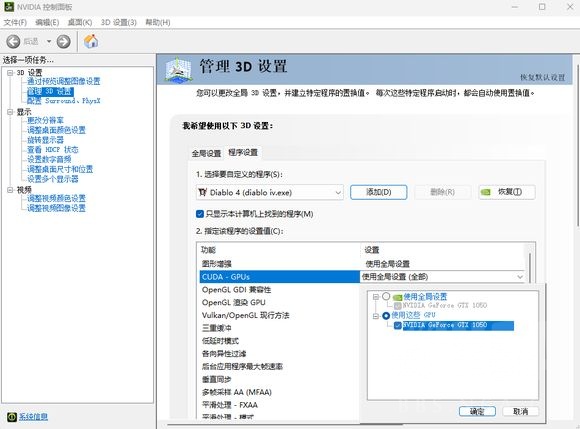Screen dimensions: 580x429
Task: Open CUDA 使用全局设置 (全部) dropdown
Action: click(x=442, y=277)
